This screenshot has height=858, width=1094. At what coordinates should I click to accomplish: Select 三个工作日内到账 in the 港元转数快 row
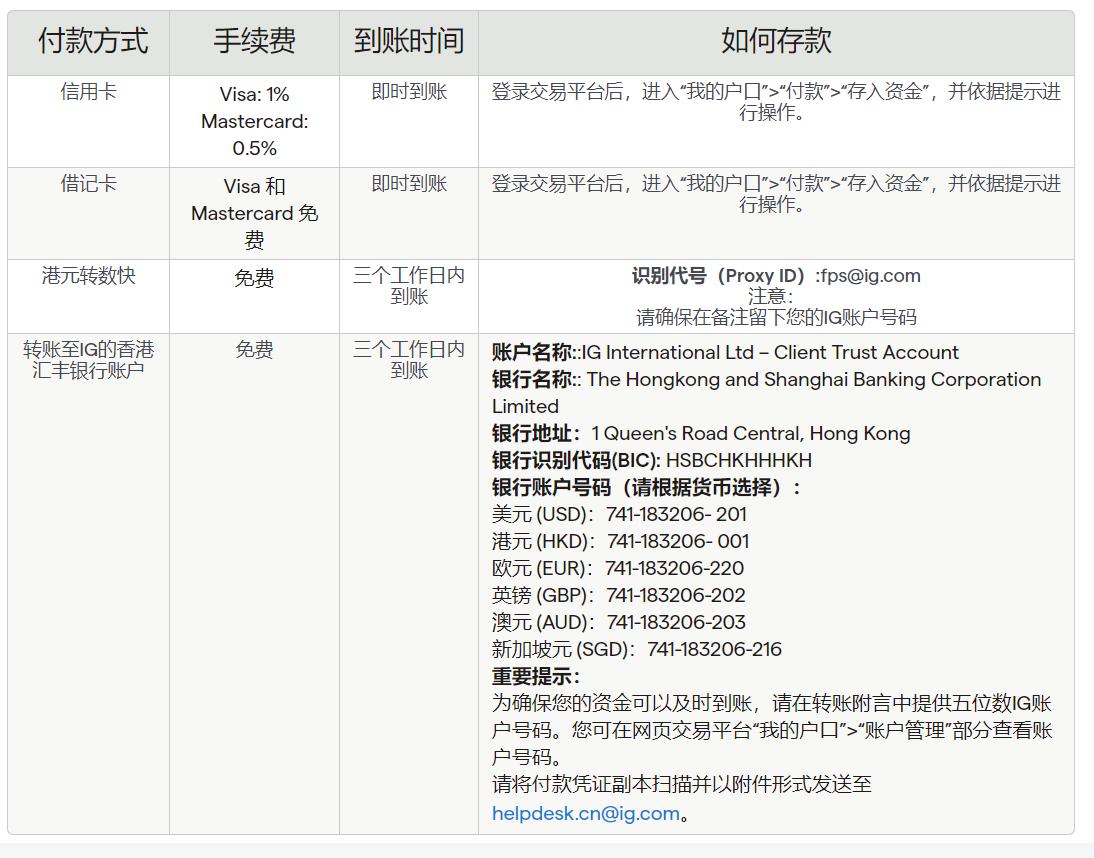[x=409, y=286]
